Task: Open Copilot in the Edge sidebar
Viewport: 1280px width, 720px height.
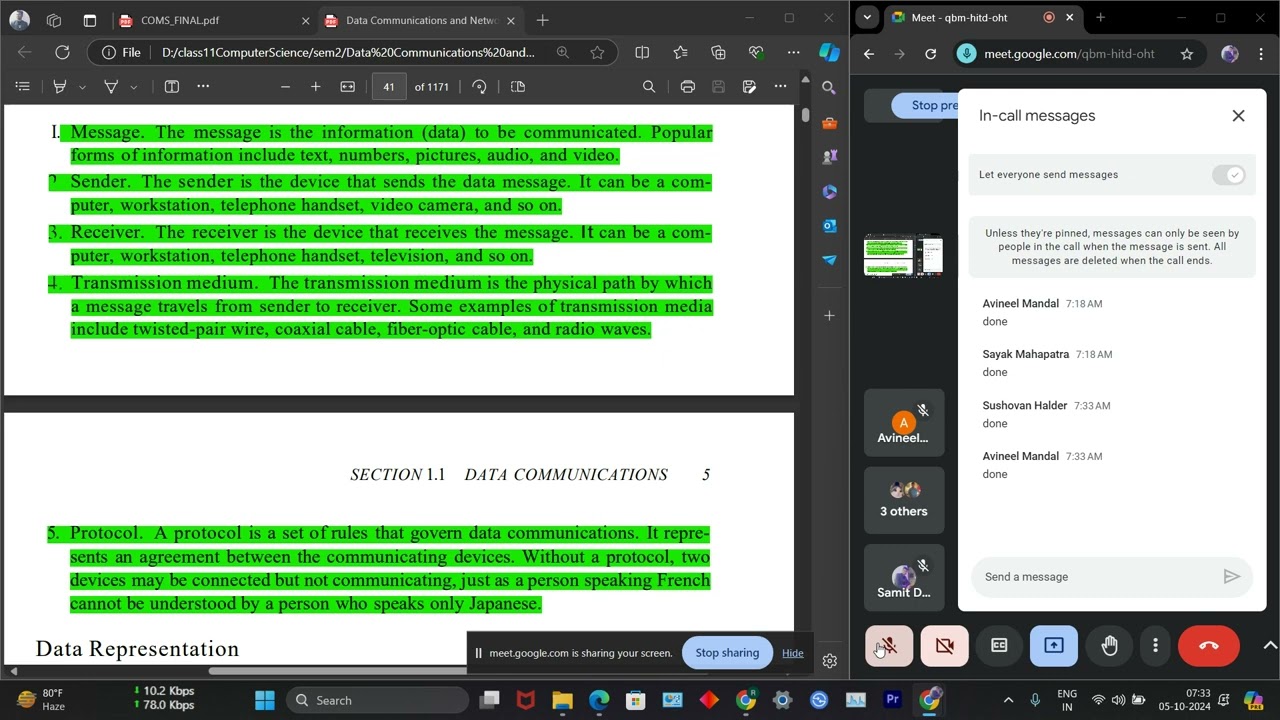Action: point(829,52)
